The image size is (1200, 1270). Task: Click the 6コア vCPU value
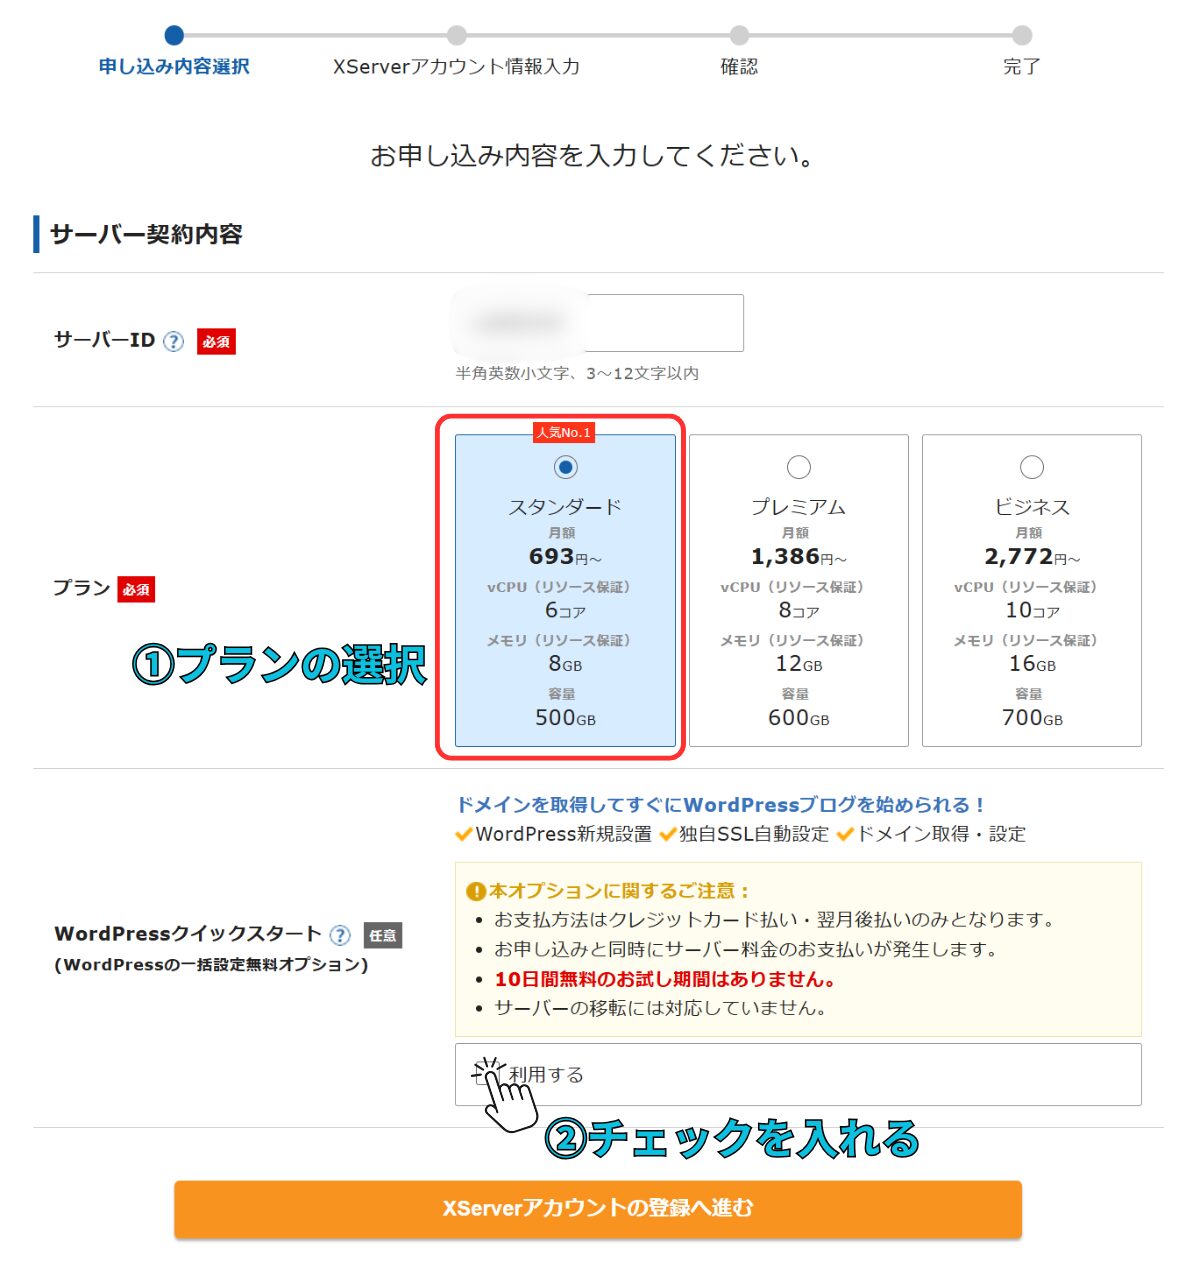(x=566, y=610)
